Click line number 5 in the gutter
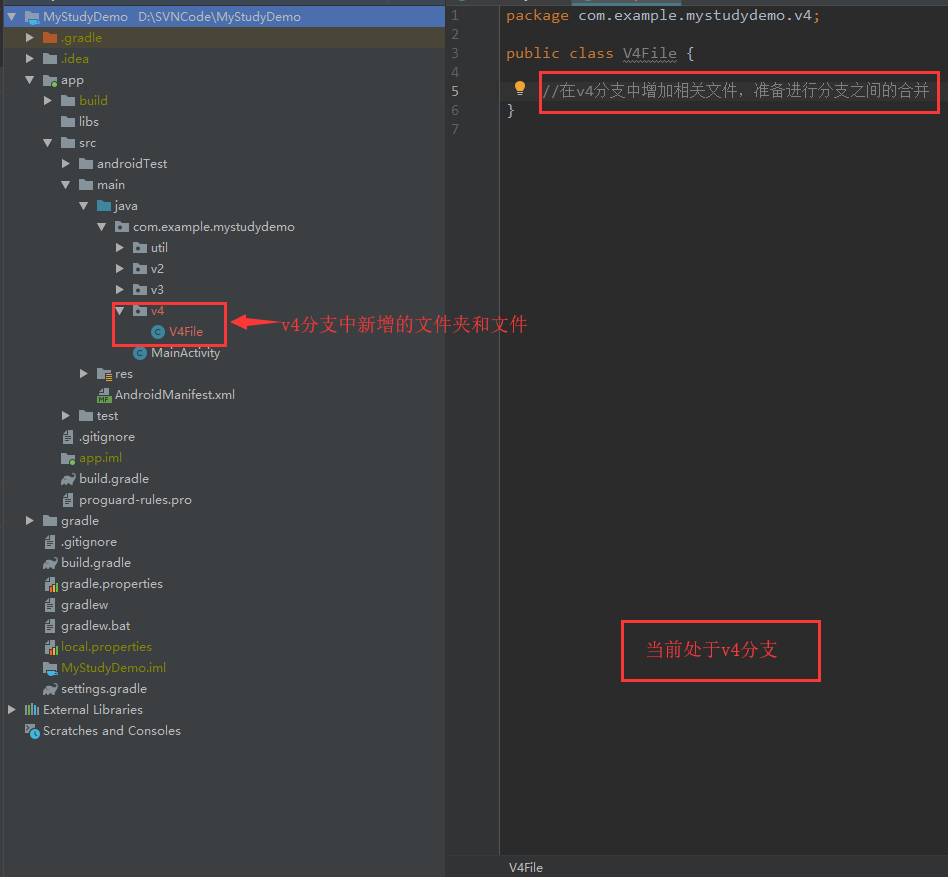Screen dimensions: 948x877 [455, 91]
